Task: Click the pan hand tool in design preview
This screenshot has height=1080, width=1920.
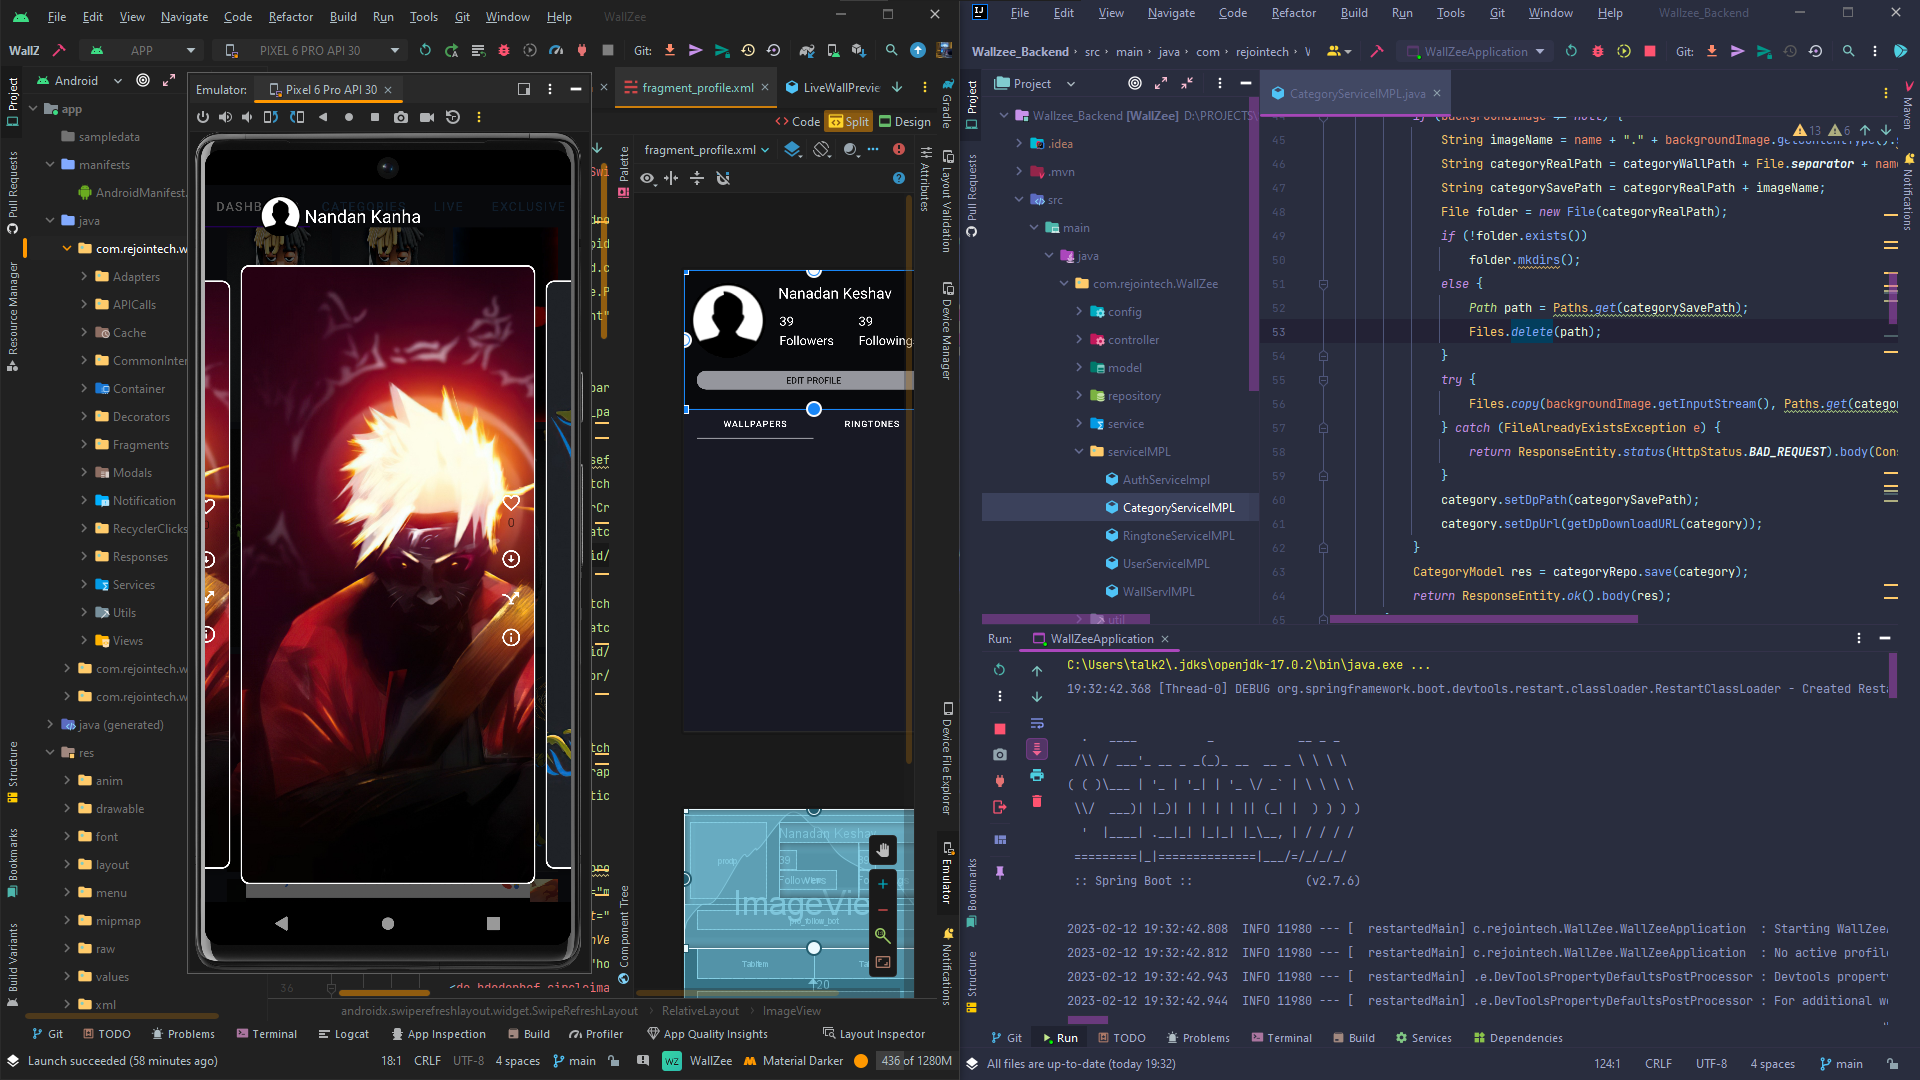Action: tap(883, 851)
